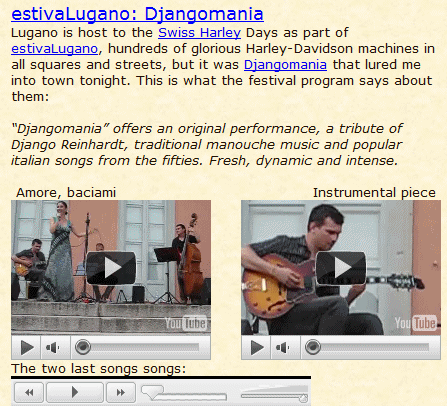Visit the Djangomania link in the text
The width and height of the screenshot is (447, 406).
tap(285, 65)
